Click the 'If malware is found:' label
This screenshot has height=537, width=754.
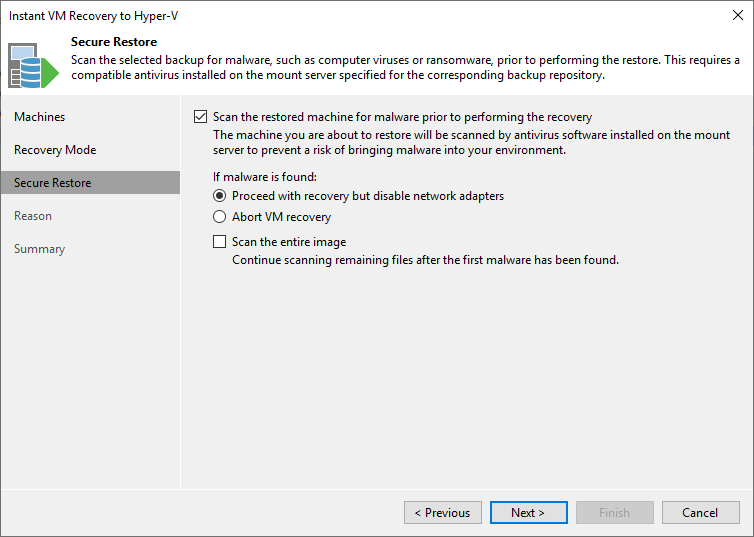pos(265,177)
